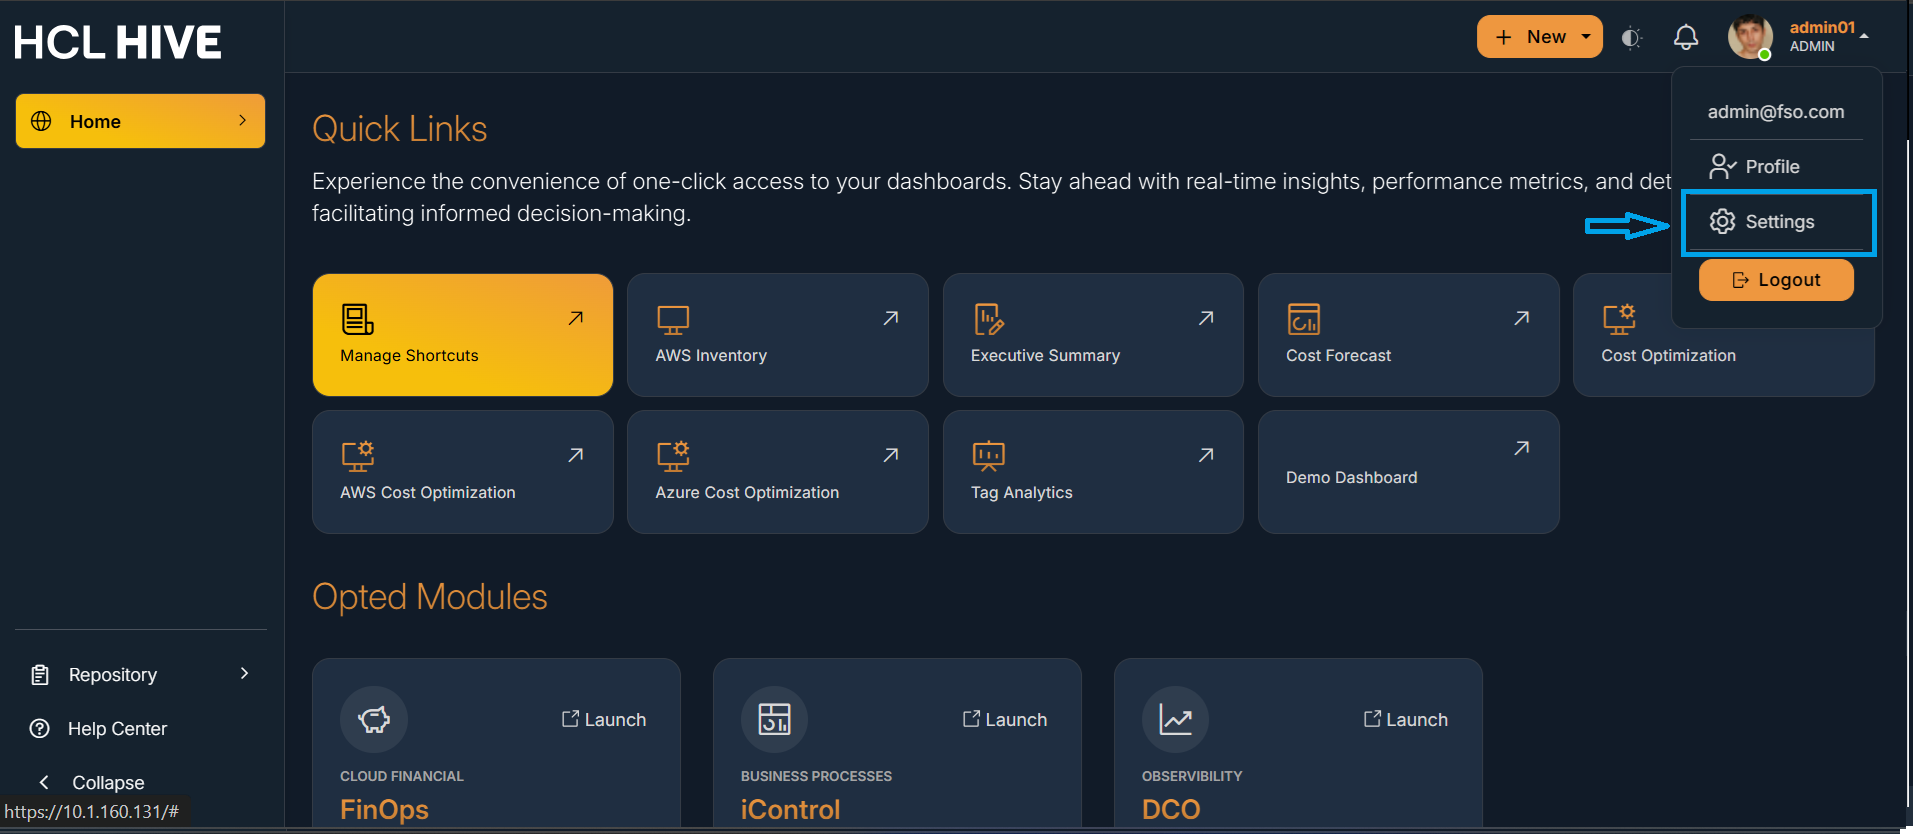Launch the FinOps module
The image size is (1913, 834).
[604, 720]
